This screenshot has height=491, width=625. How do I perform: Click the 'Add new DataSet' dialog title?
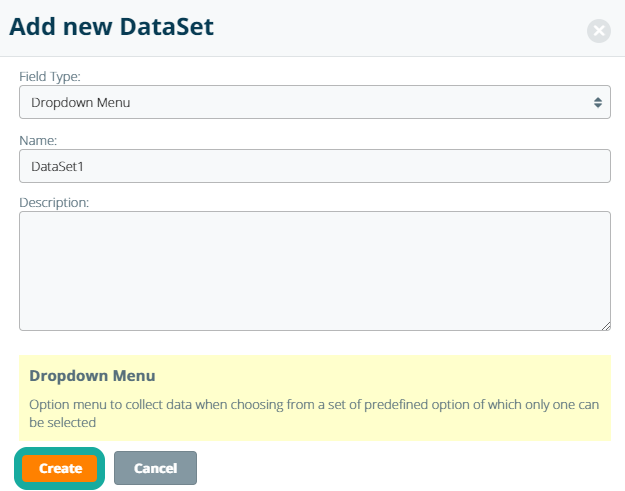point(111,27)
